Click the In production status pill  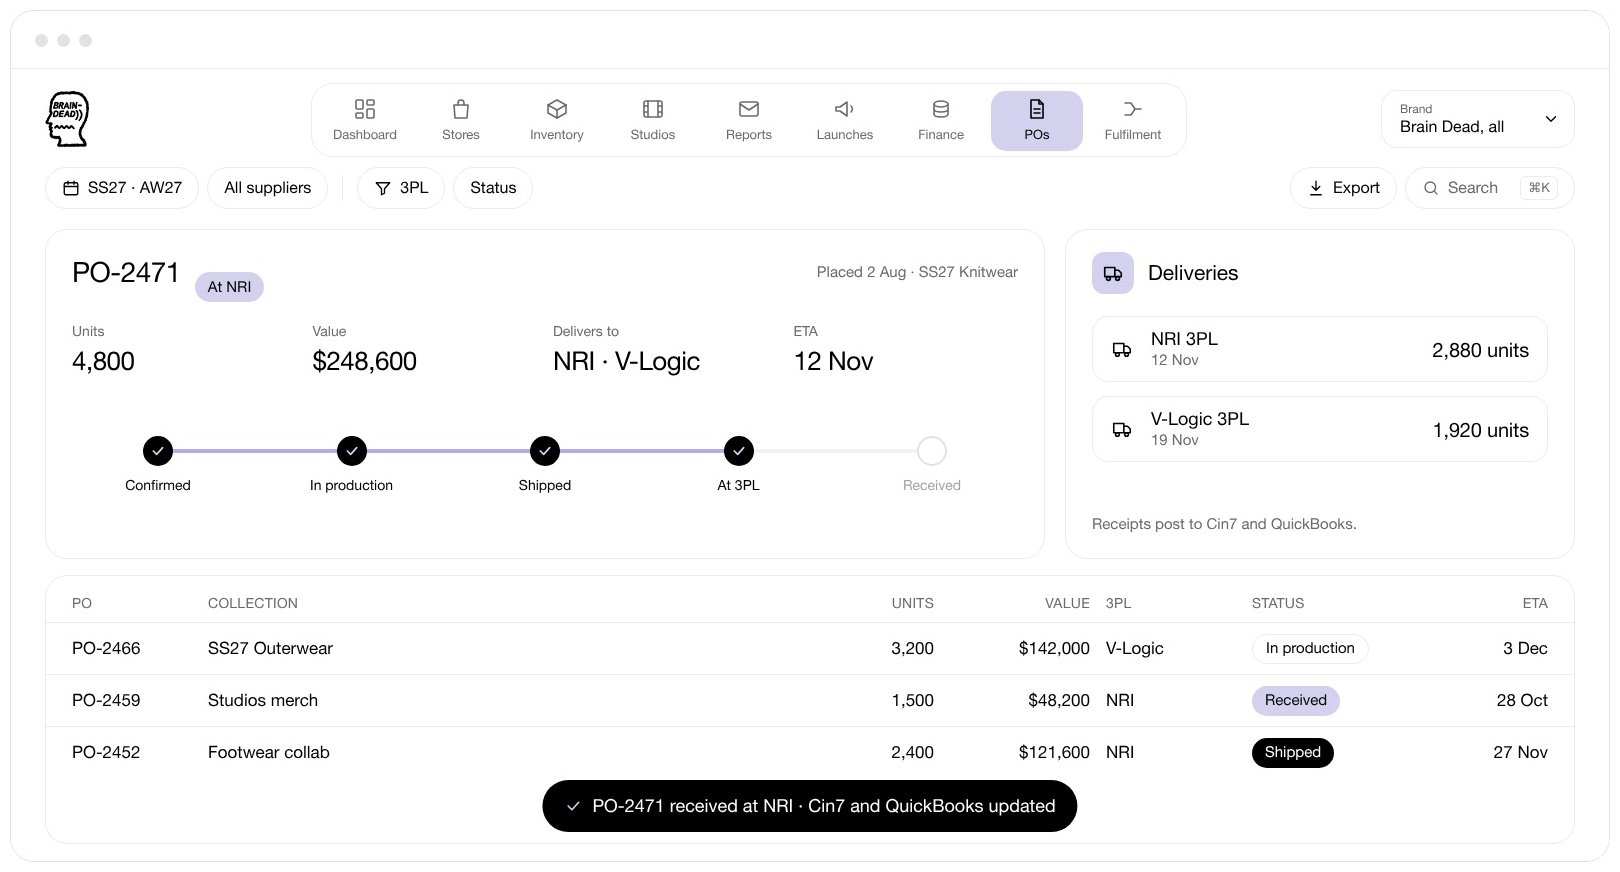1310,648
